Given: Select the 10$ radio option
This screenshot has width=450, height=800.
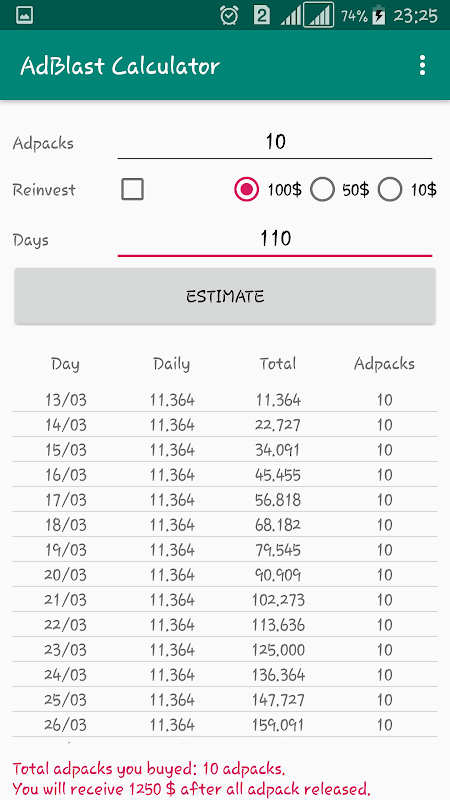Looking at the screenshot, I should point(390,190).
